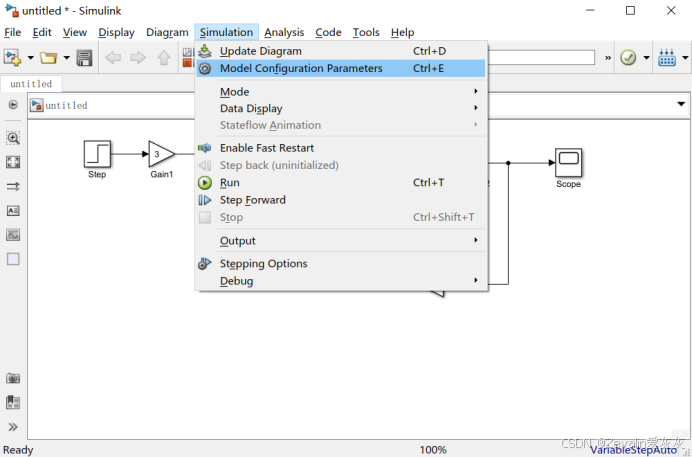Show more toolbar items chevron
This screenshot has width=692, height=457.
[608, 58]
